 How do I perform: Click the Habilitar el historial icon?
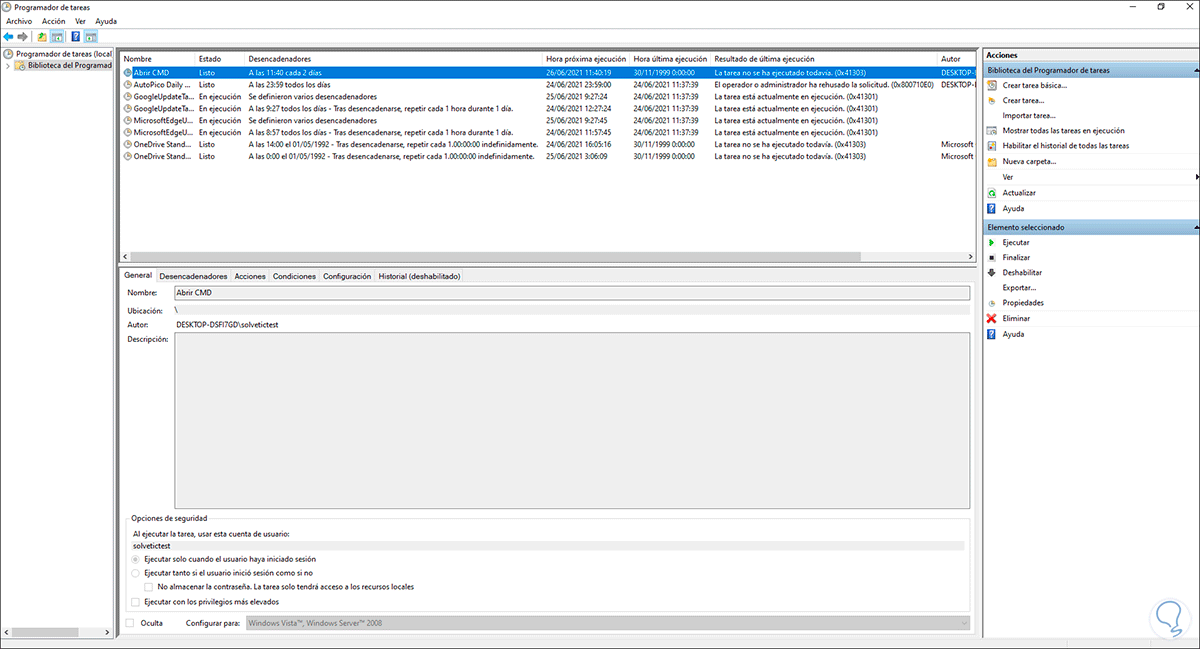(992, 146)
